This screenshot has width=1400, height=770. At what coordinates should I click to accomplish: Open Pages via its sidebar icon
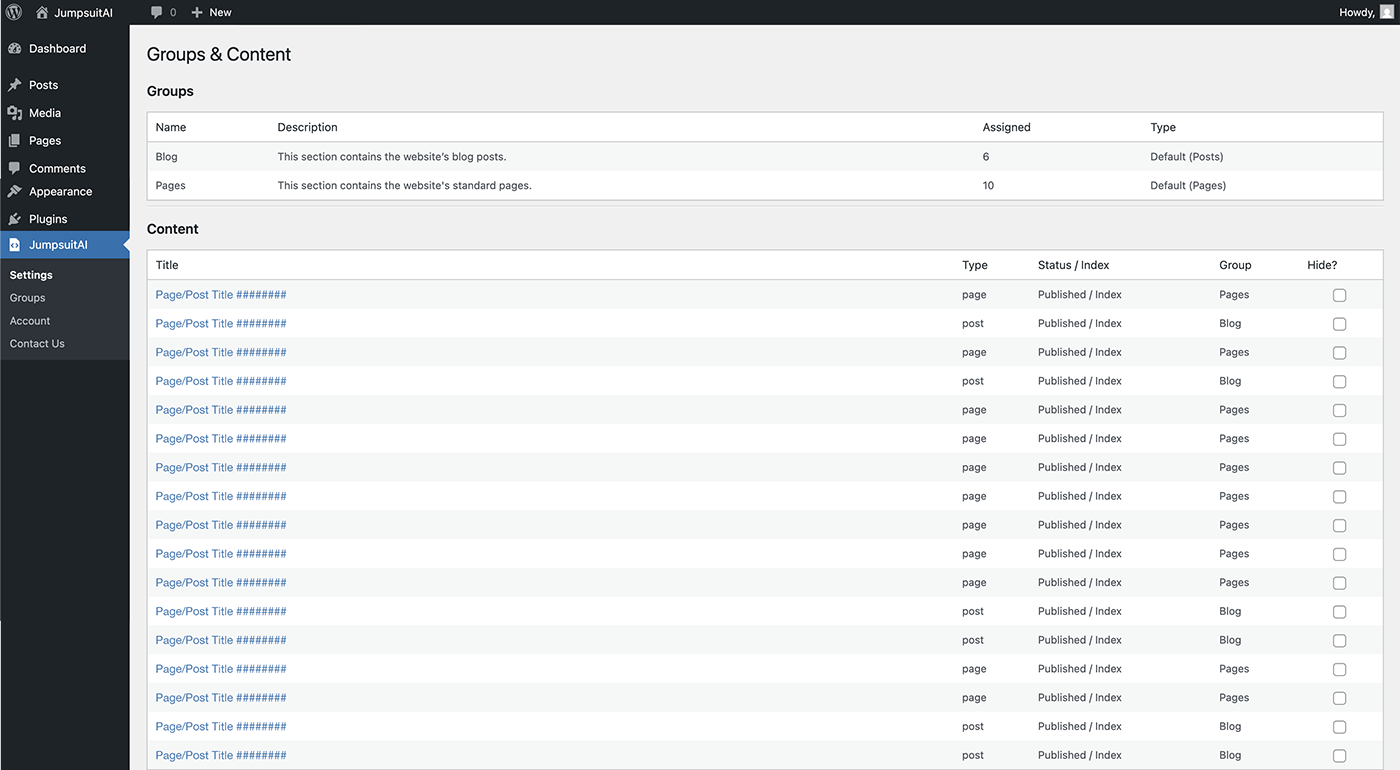16,140
